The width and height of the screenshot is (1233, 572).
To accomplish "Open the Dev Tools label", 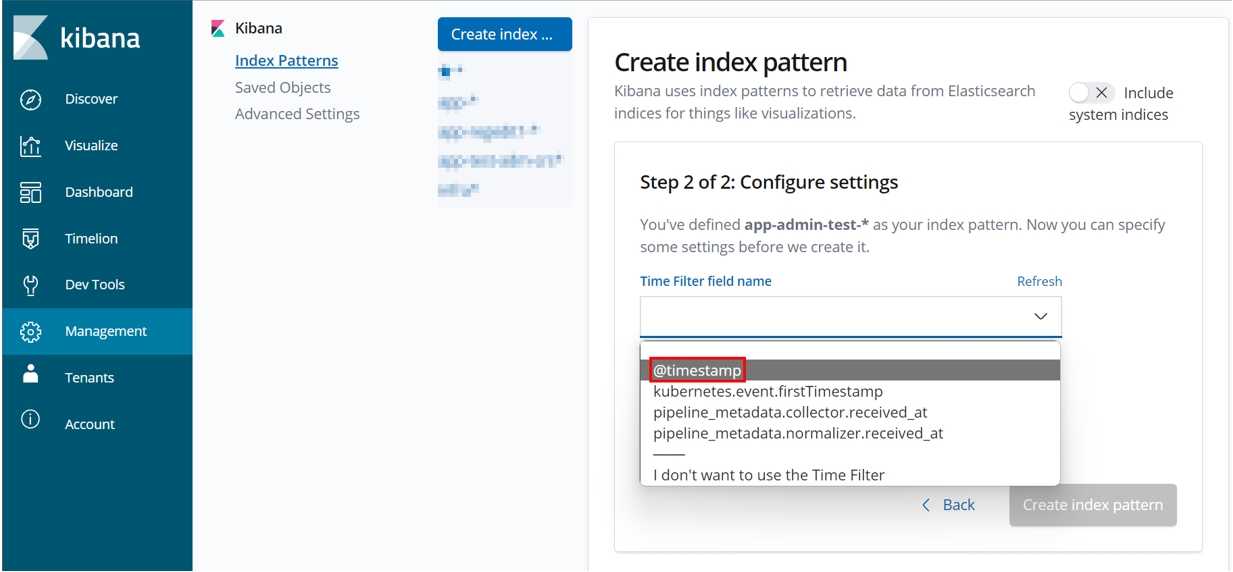I will pyautogui.click(x=95, y=285).
